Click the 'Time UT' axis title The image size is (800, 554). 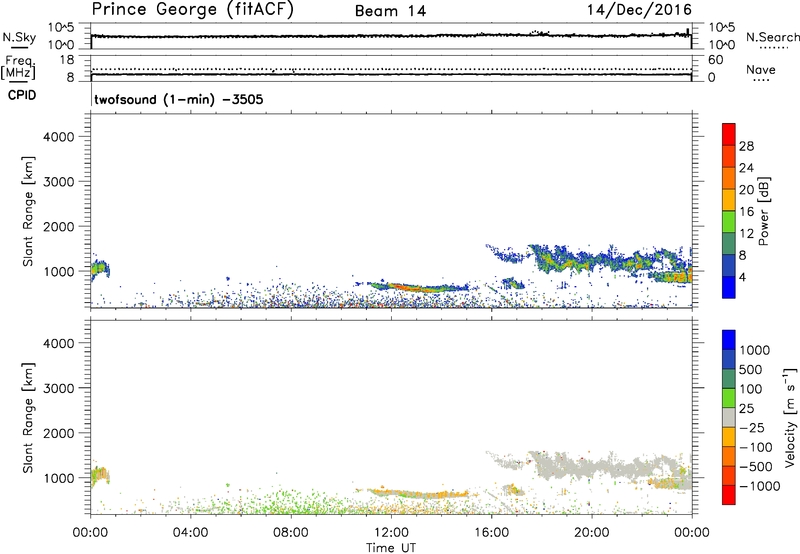click(391, 548)
